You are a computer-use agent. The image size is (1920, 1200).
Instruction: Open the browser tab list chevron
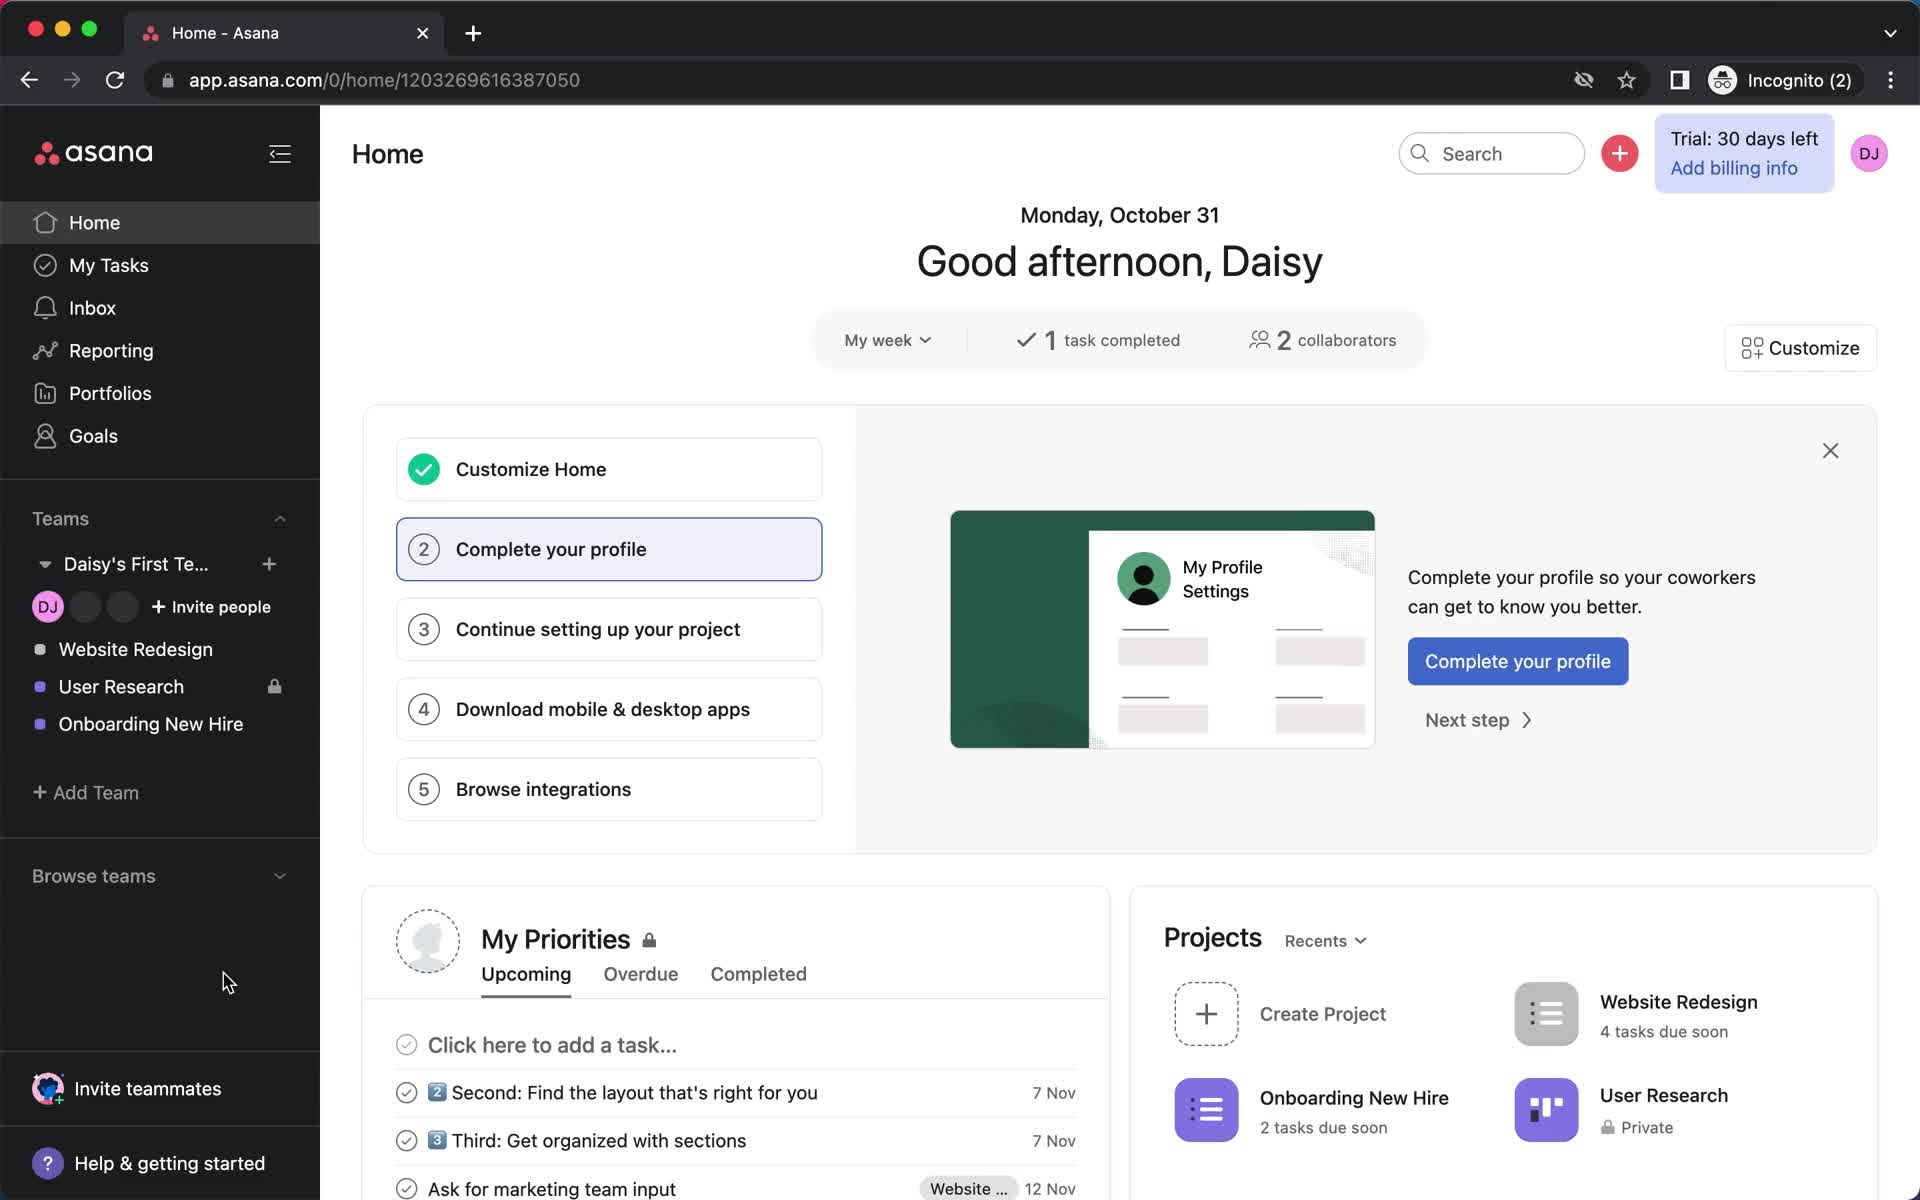1890,33
